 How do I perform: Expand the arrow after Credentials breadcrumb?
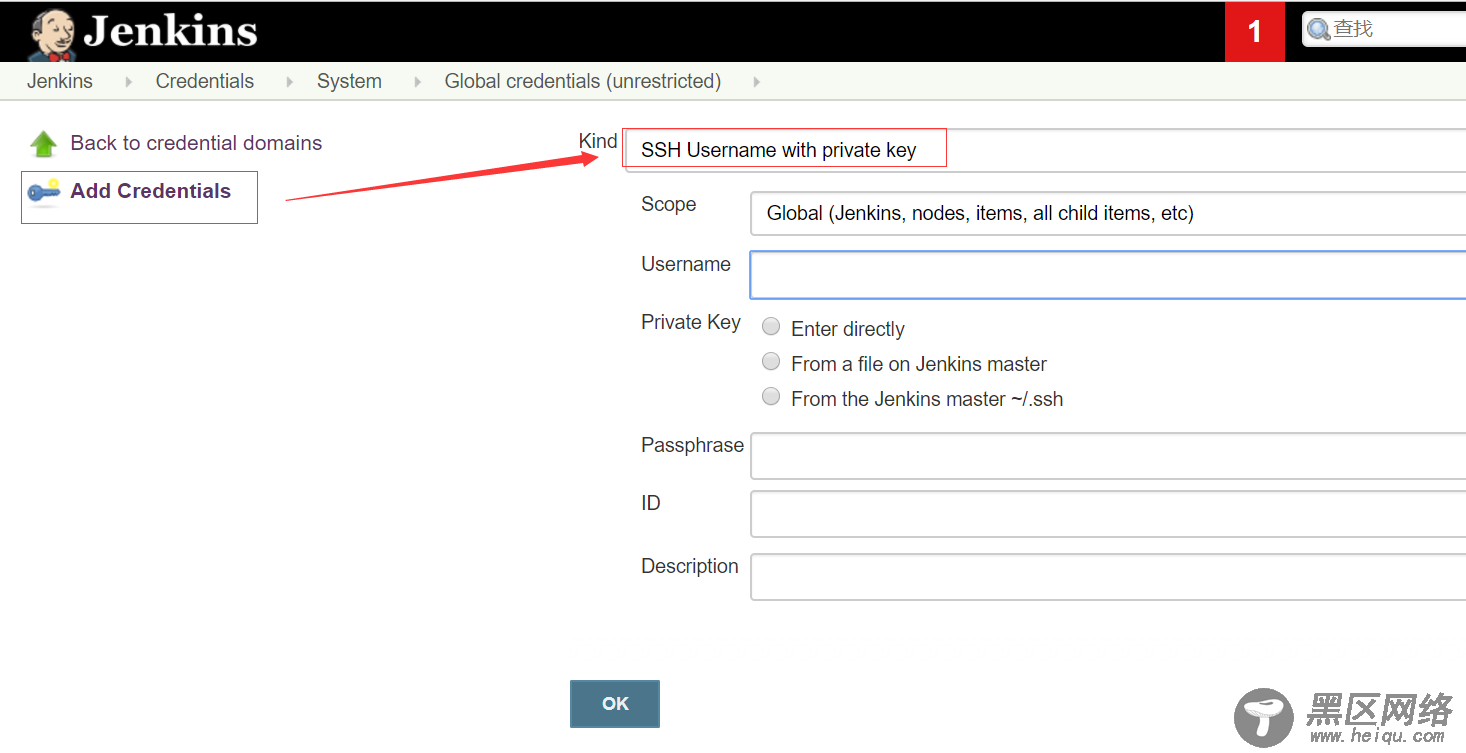(290, 82)
